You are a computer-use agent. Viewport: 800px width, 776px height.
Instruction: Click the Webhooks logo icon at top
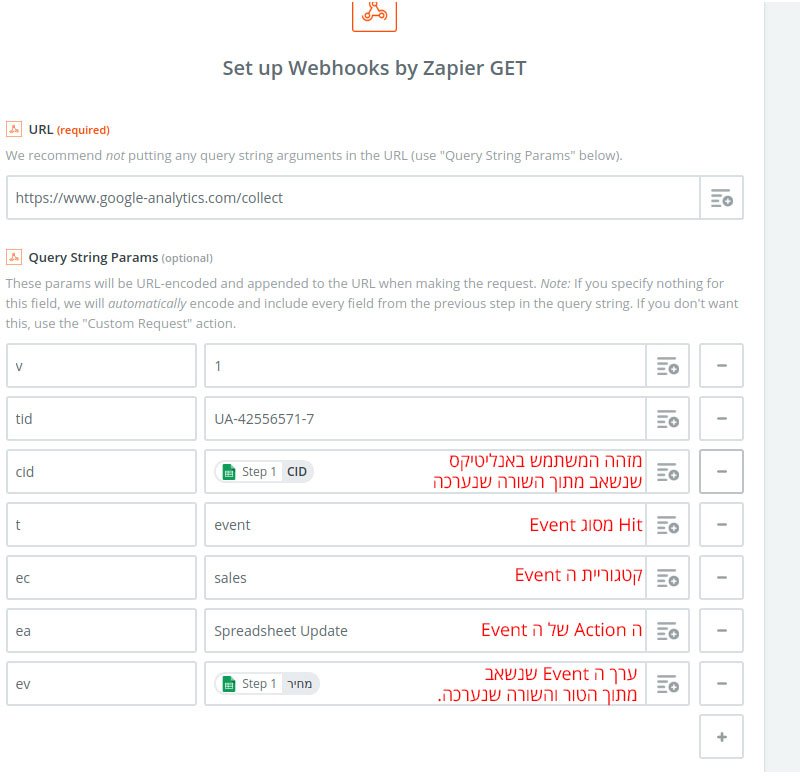point(374,15)
